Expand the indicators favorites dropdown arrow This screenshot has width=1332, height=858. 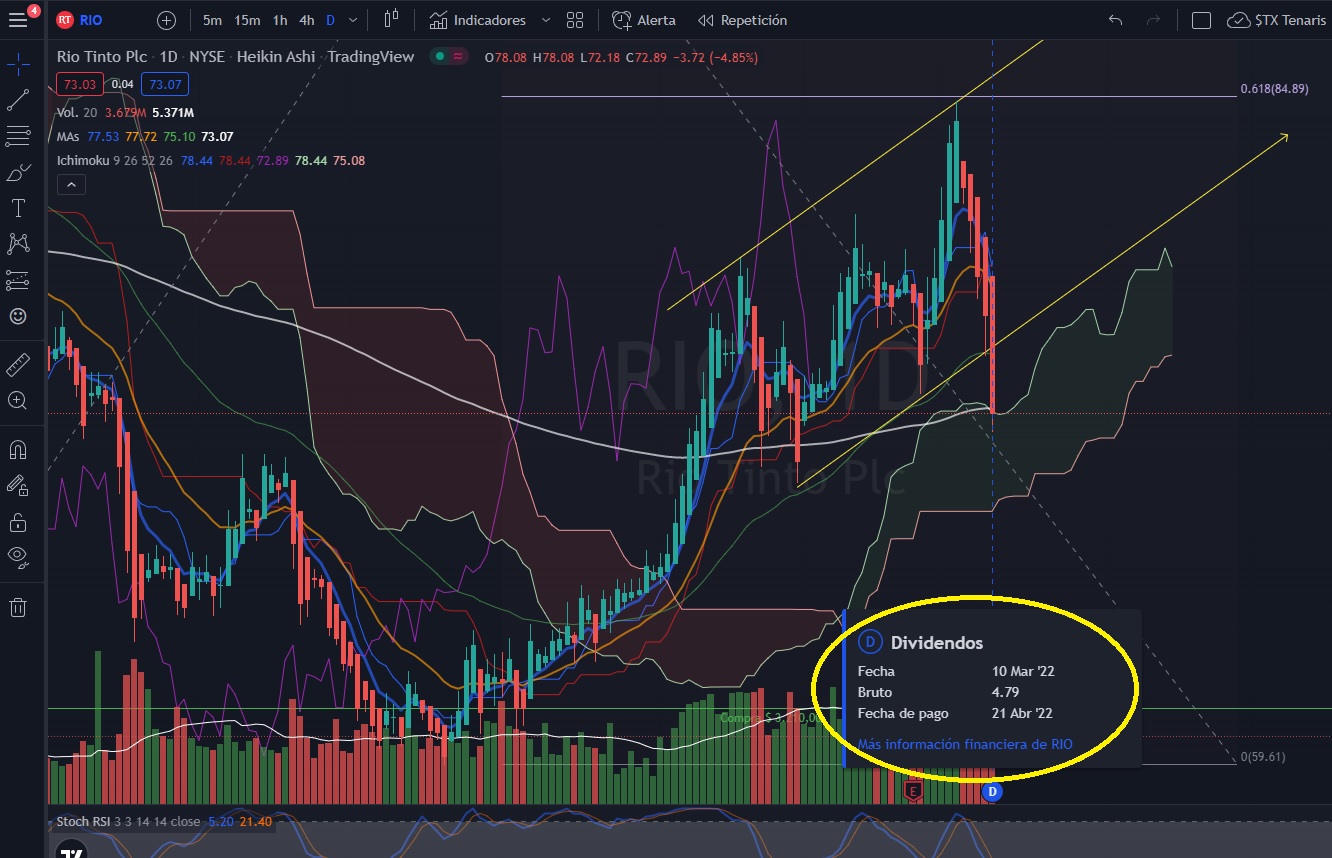click(545, 20)
